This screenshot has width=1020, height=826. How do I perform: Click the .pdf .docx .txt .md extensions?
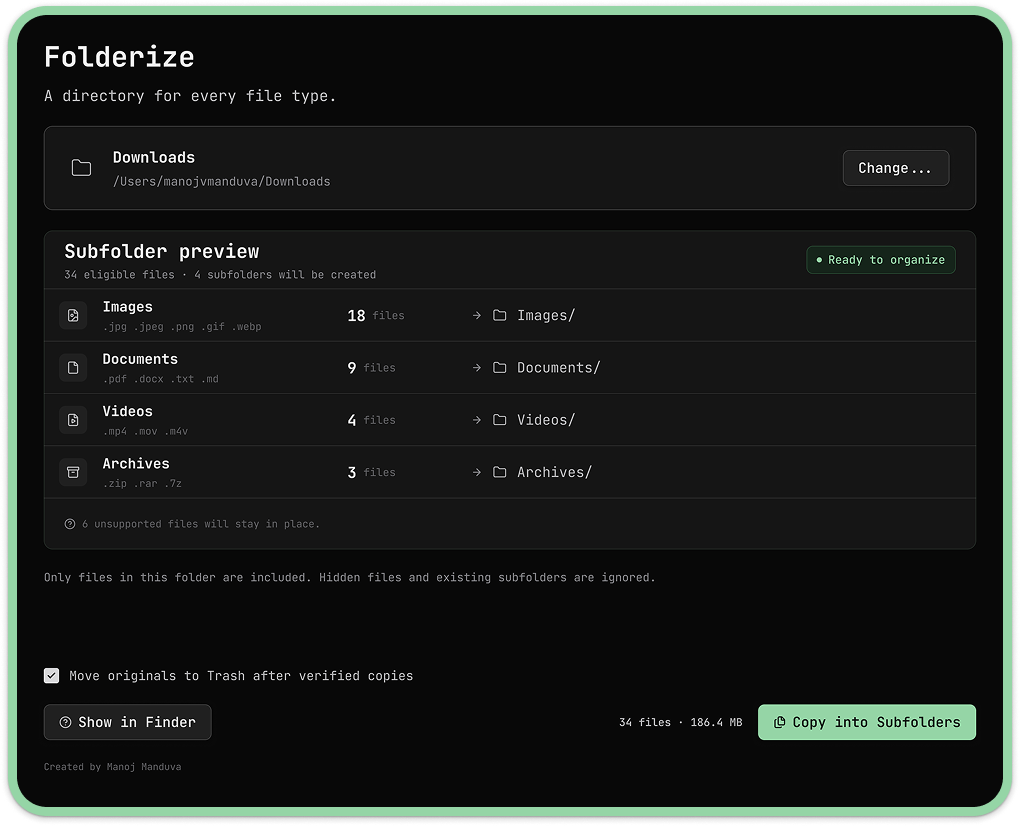(x=161, y=379)
